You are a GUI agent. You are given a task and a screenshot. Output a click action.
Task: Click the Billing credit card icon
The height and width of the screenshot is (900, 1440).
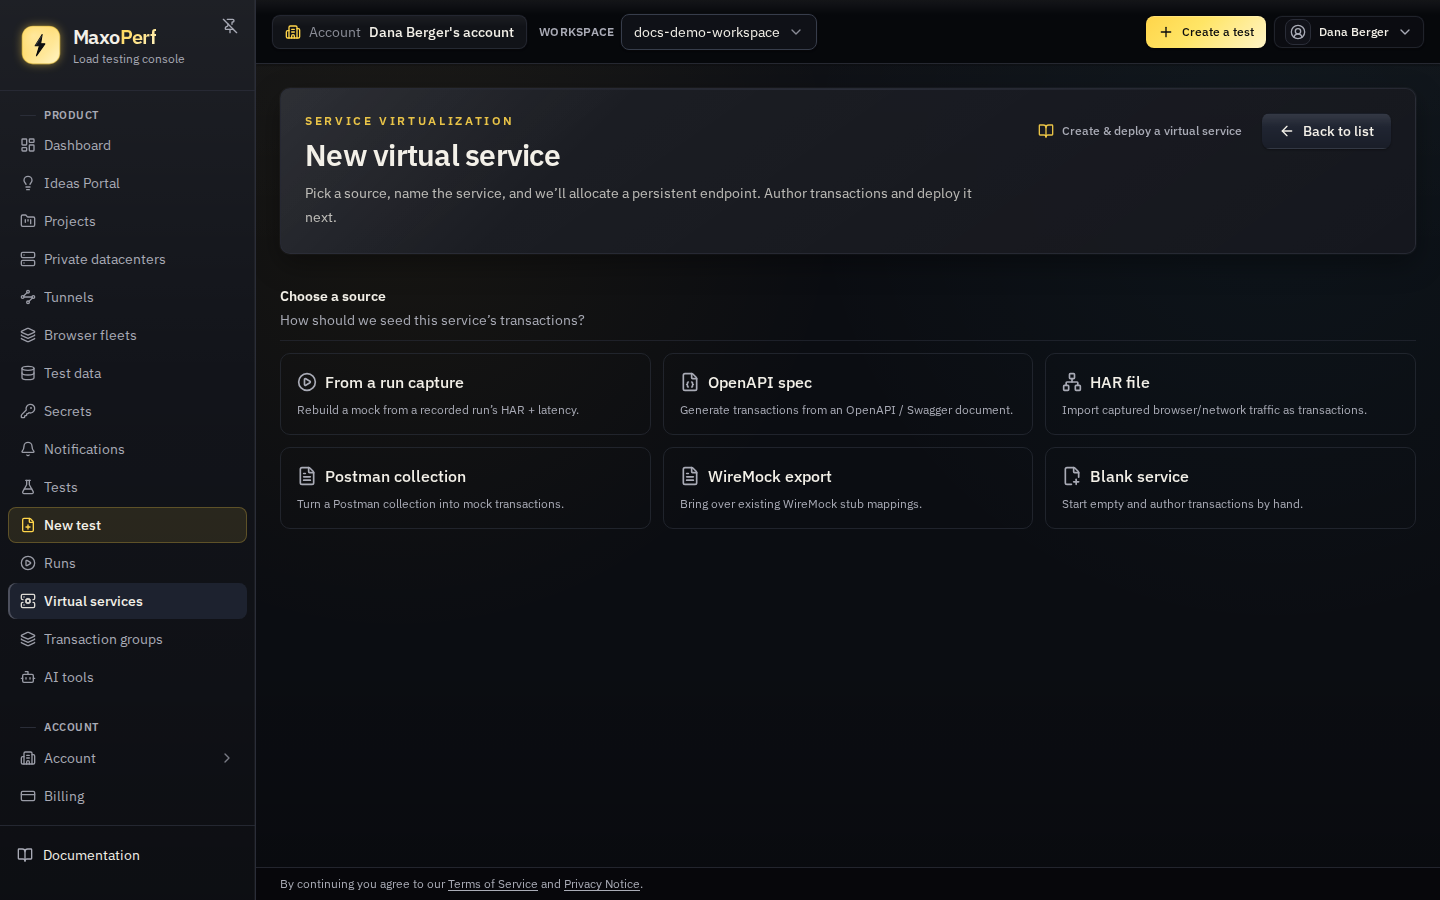[28, 796]
